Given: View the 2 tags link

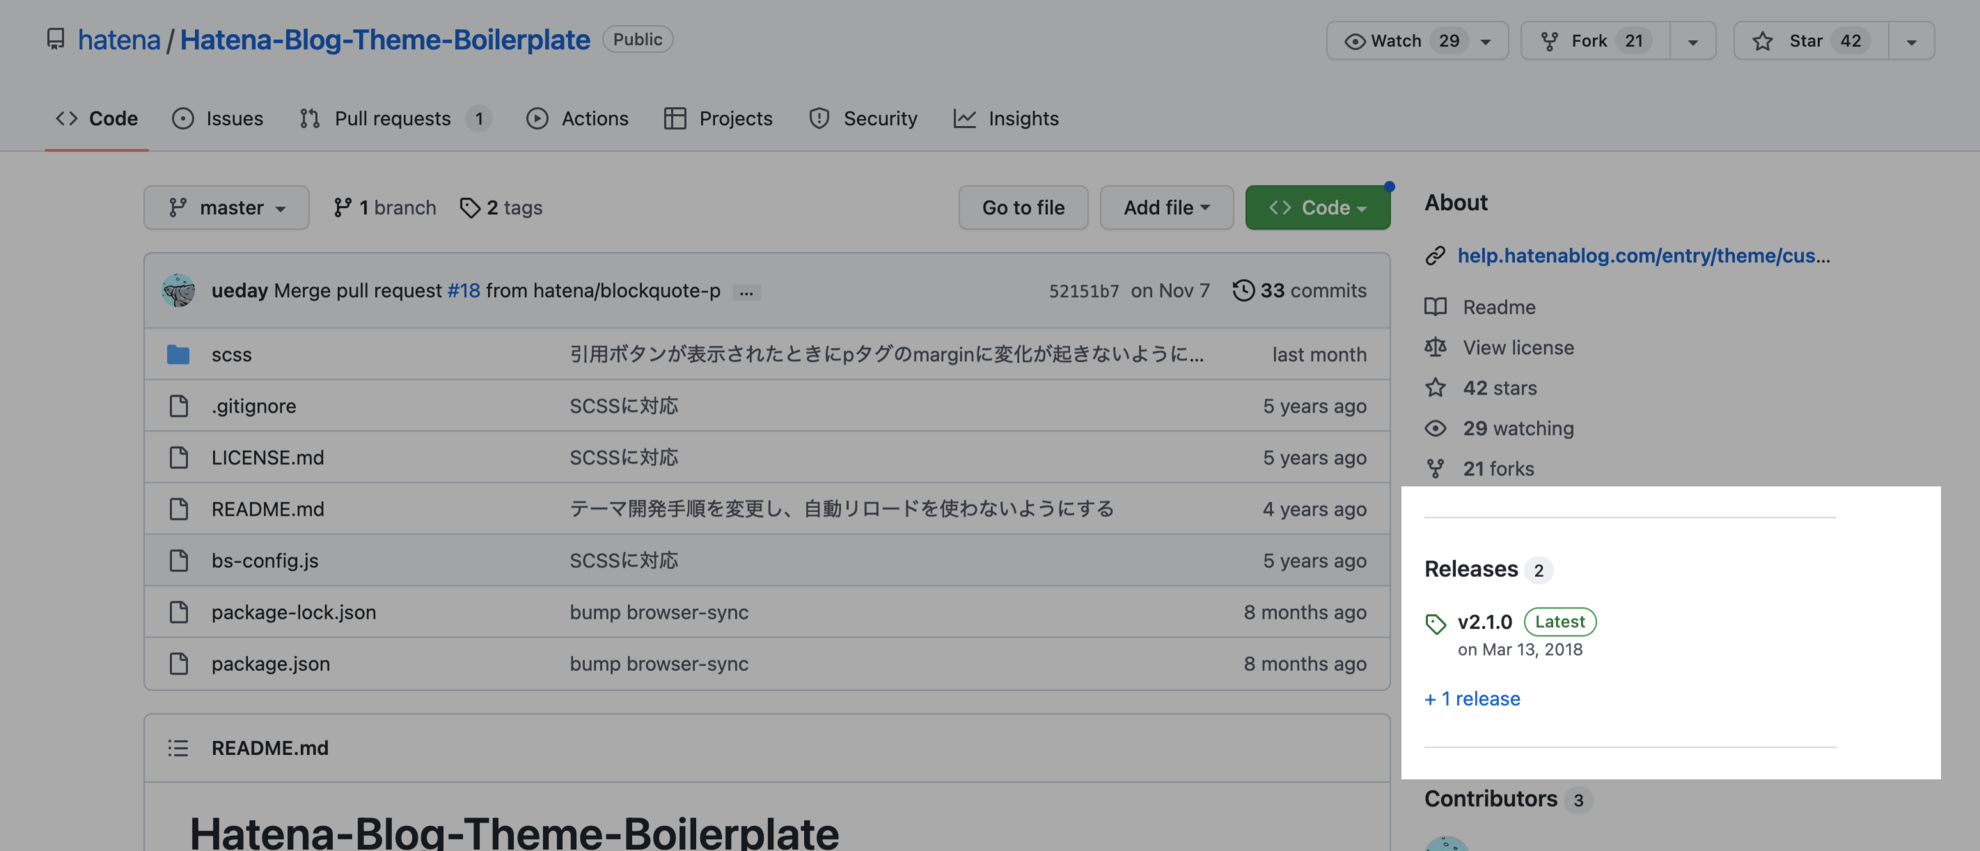Looking at the screenshot, I should point(501,207).
